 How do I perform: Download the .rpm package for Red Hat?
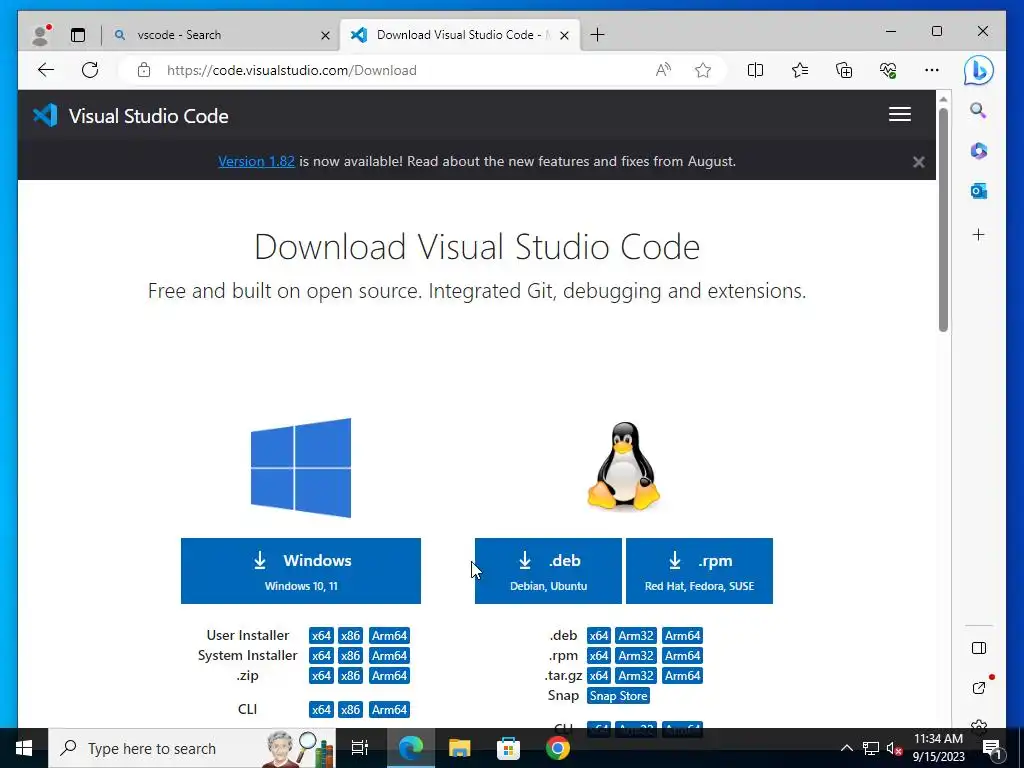pos(699,571)
